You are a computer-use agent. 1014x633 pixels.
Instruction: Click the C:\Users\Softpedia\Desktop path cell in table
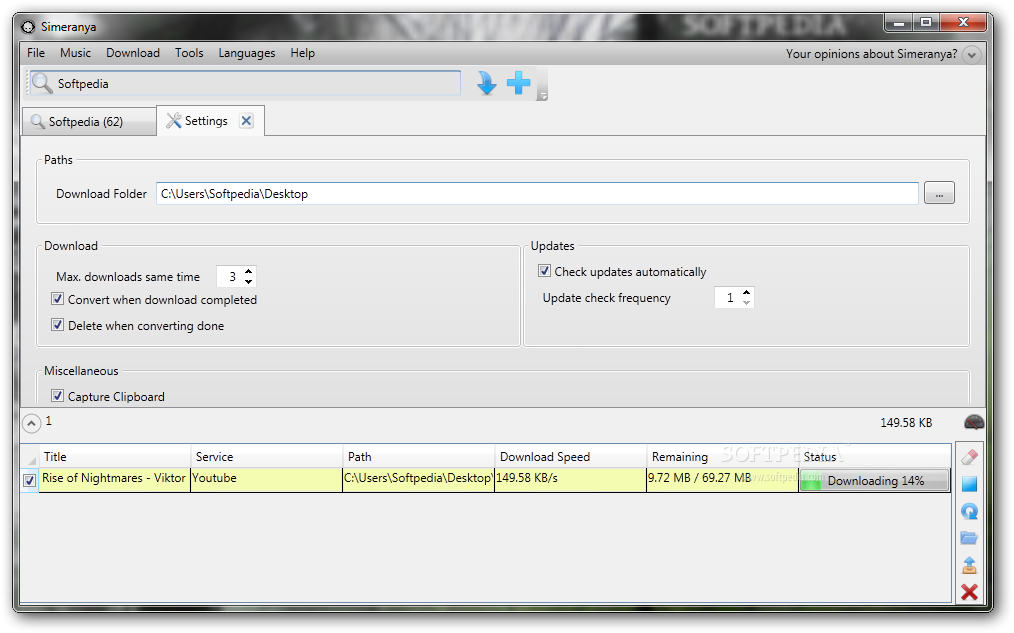418,478
